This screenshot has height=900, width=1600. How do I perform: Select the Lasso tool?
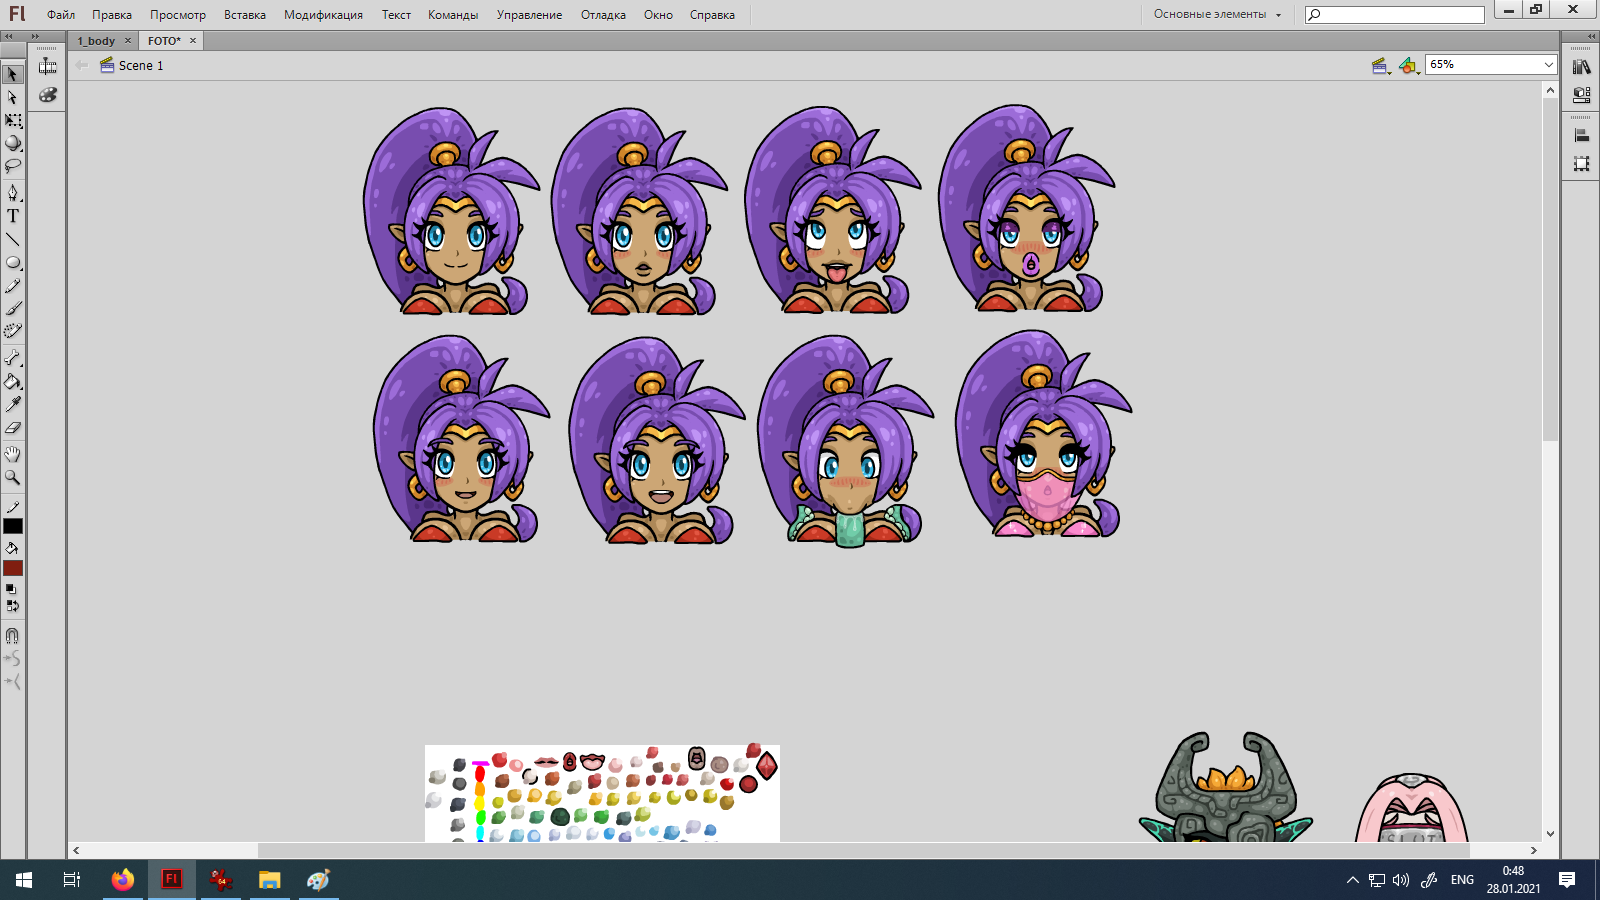13,166
